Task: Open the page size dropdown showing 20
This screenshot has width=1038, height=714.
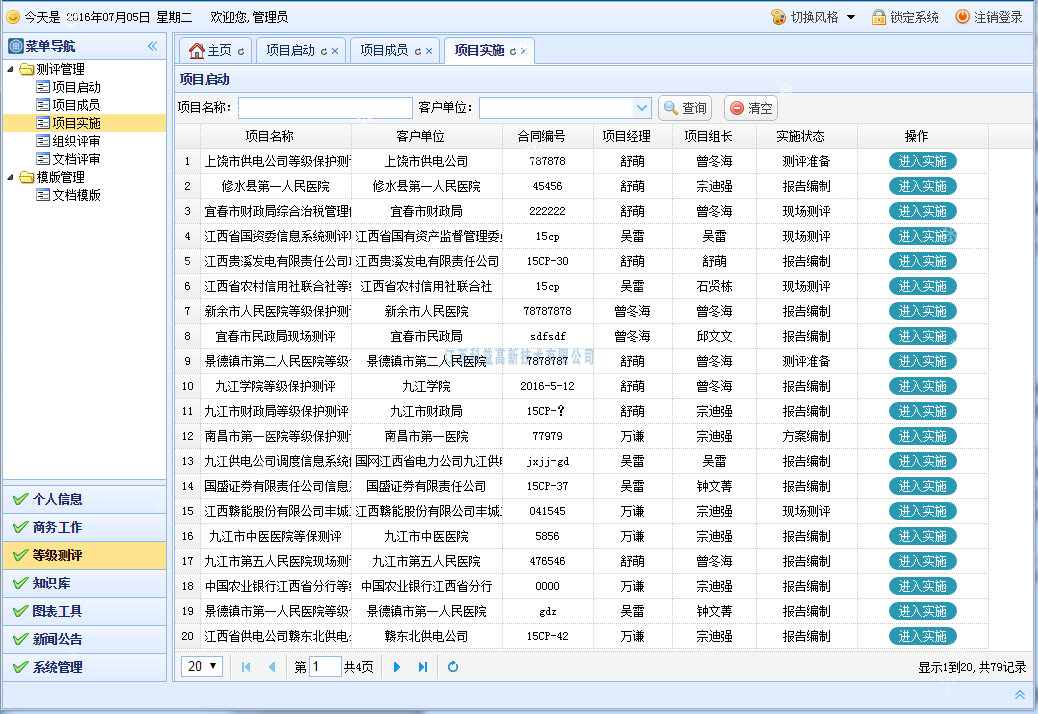Action: click(202, 666)
